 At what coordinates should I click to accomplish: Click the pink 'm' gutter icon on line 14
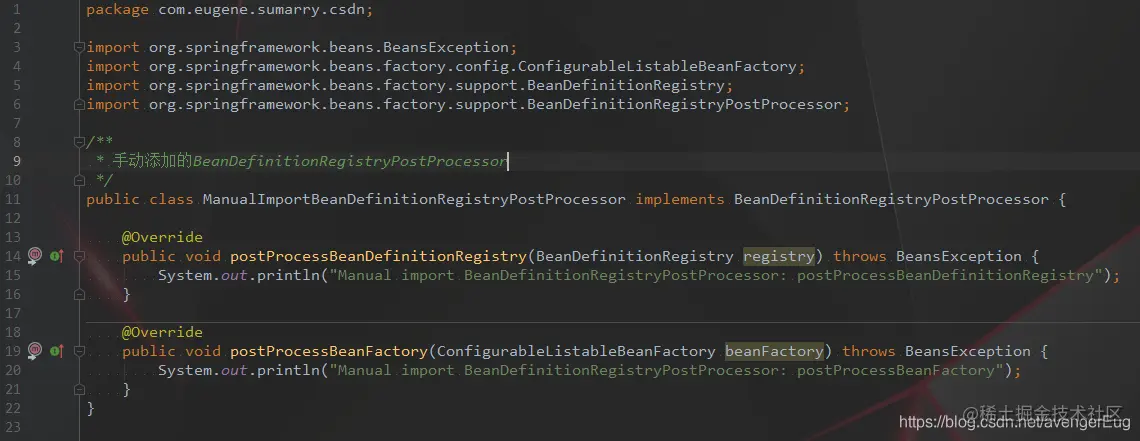click(34, 256)
